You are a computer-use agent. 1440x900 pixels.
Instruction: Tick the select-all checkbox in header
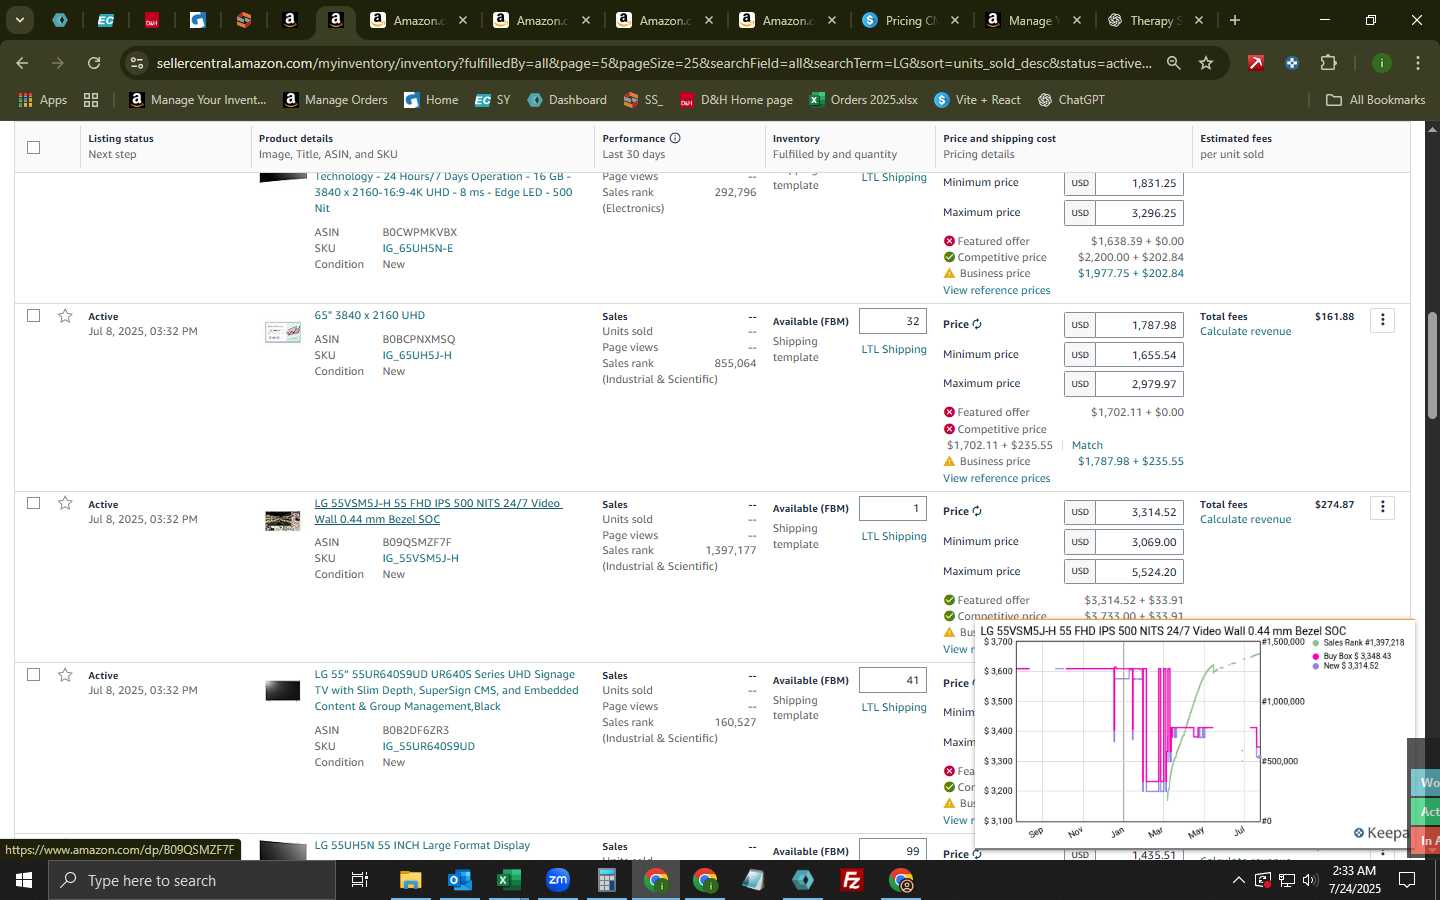pyautogui.click(x=33, y=147)
